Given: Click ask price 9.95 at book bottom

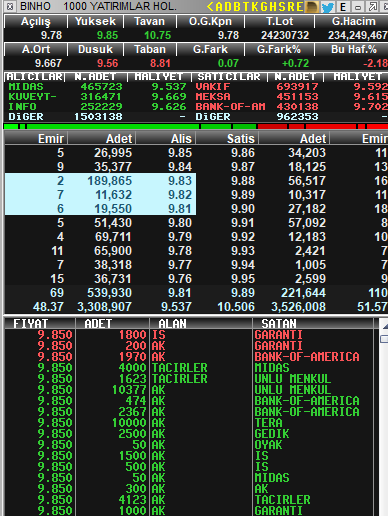Looking at the screenshot, I should coord(243,279).
